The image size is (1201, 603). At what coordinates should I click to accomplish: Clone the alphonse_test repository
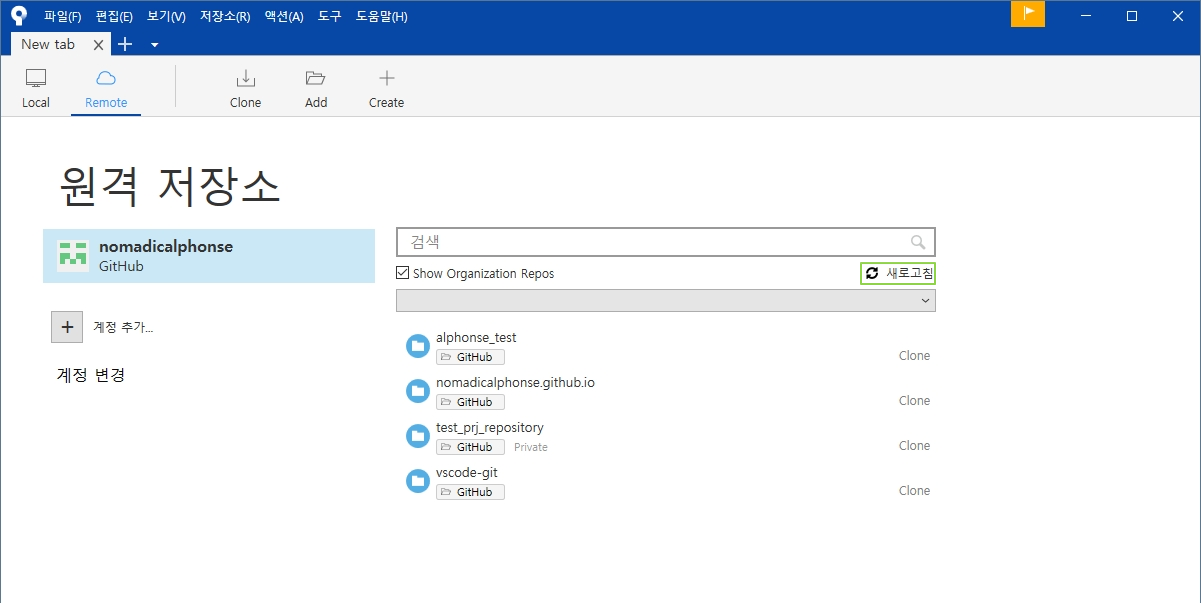coord(914,356)
